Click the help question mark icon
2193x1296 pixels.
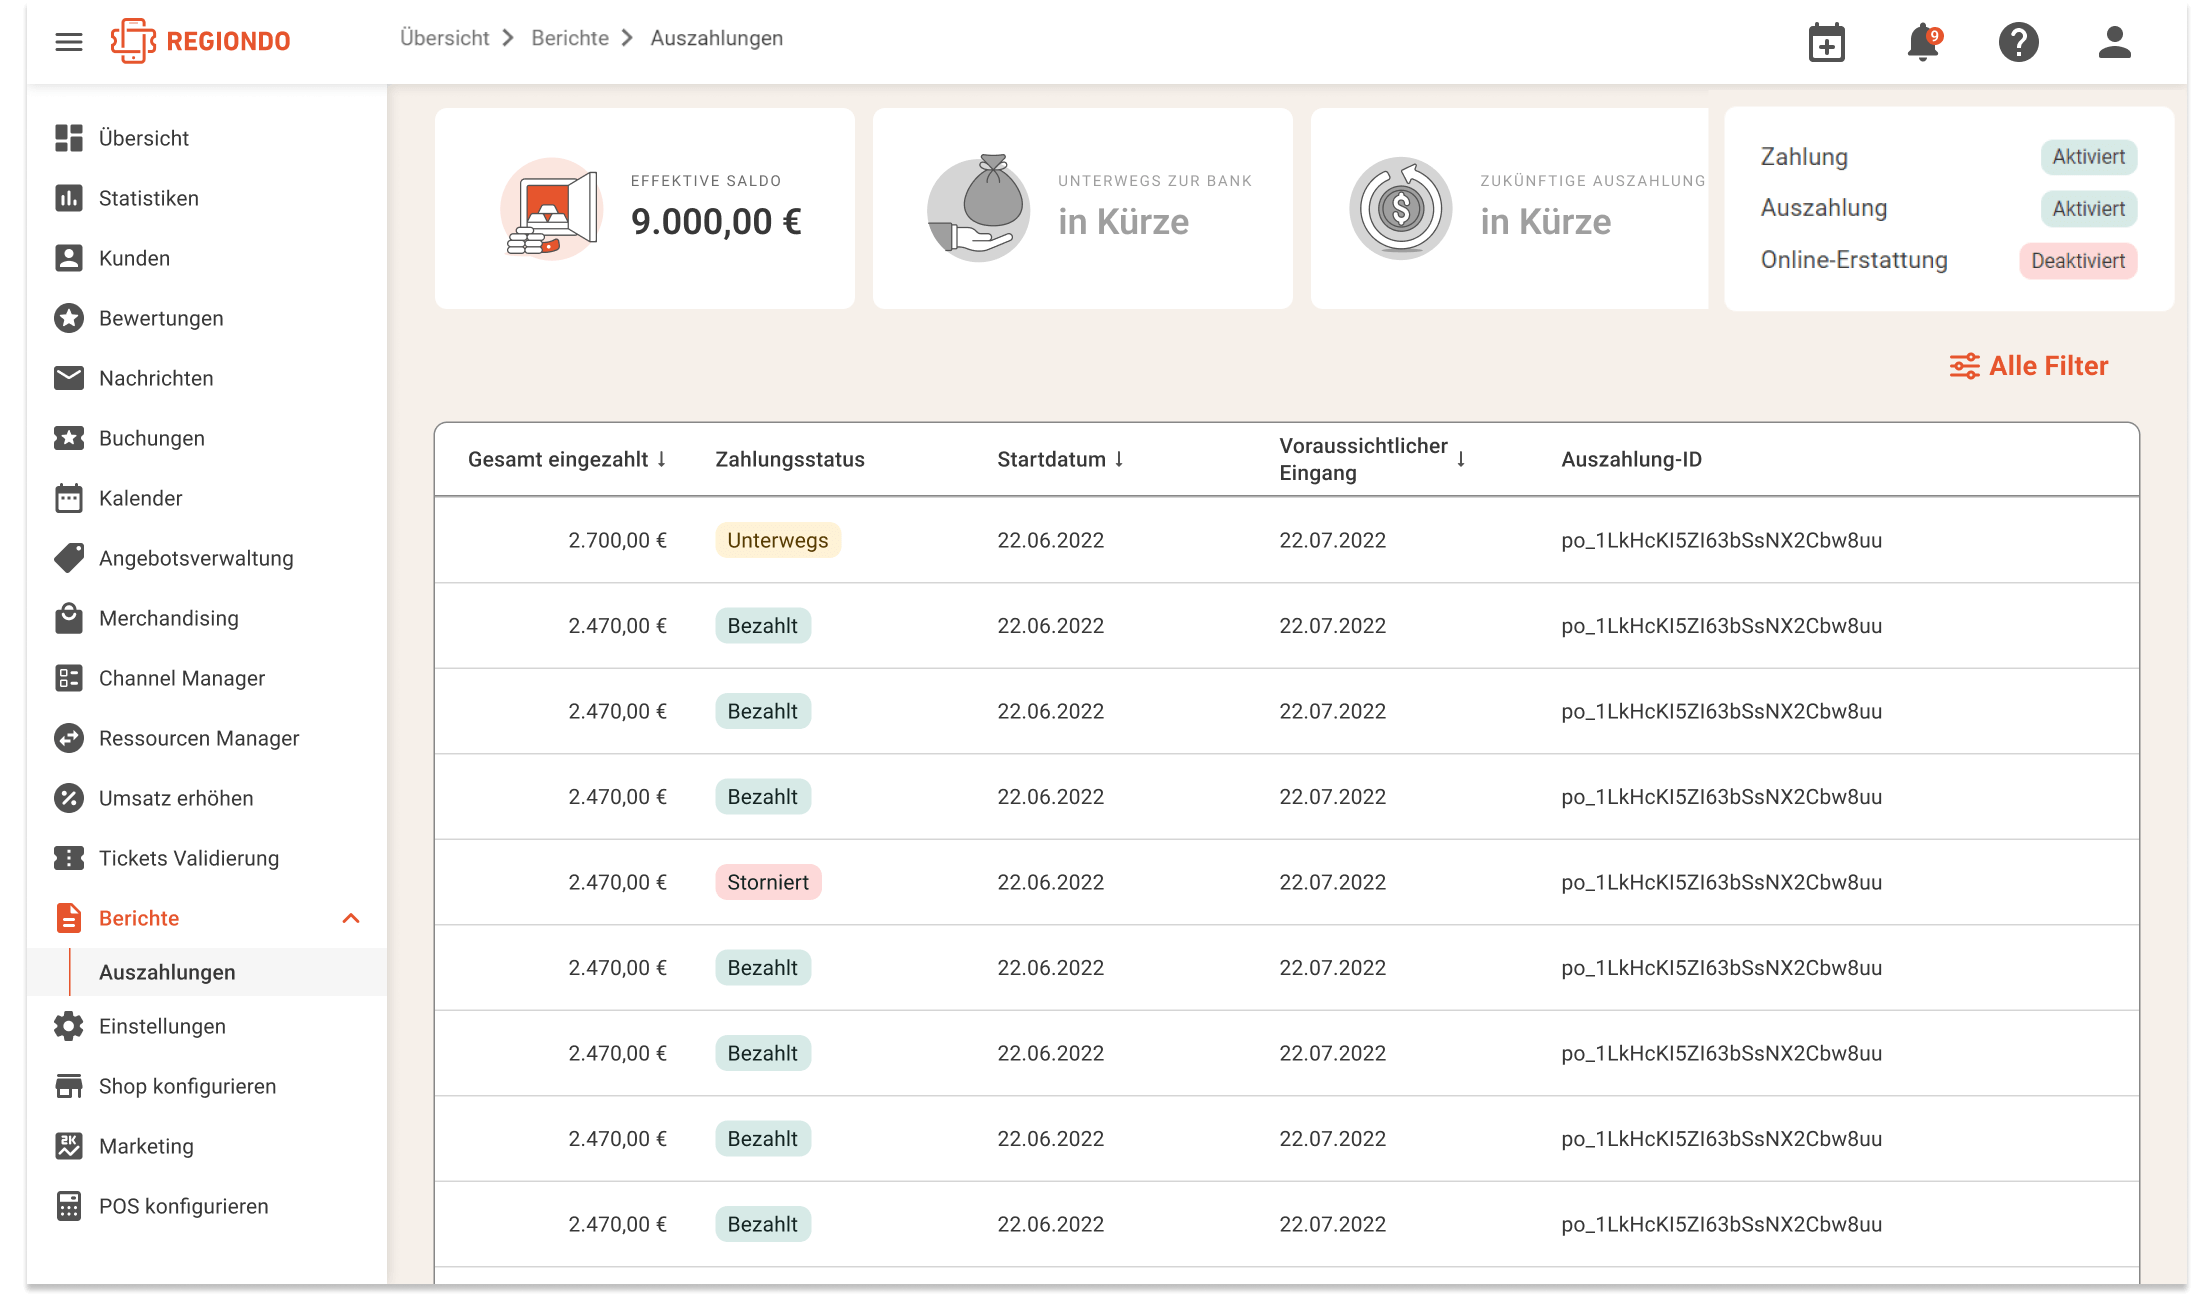point(2018,42)
